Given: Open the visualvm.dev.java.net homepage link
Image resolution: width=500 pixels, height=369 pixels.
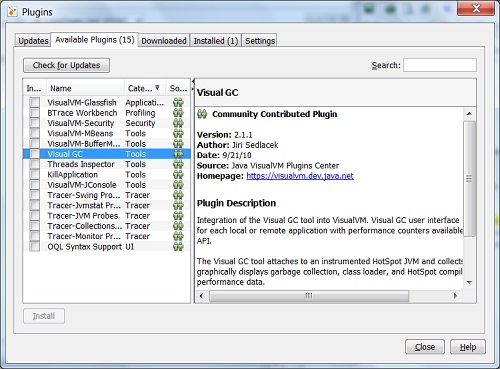Looking at the screenshot, I should [x=300, y=176].
